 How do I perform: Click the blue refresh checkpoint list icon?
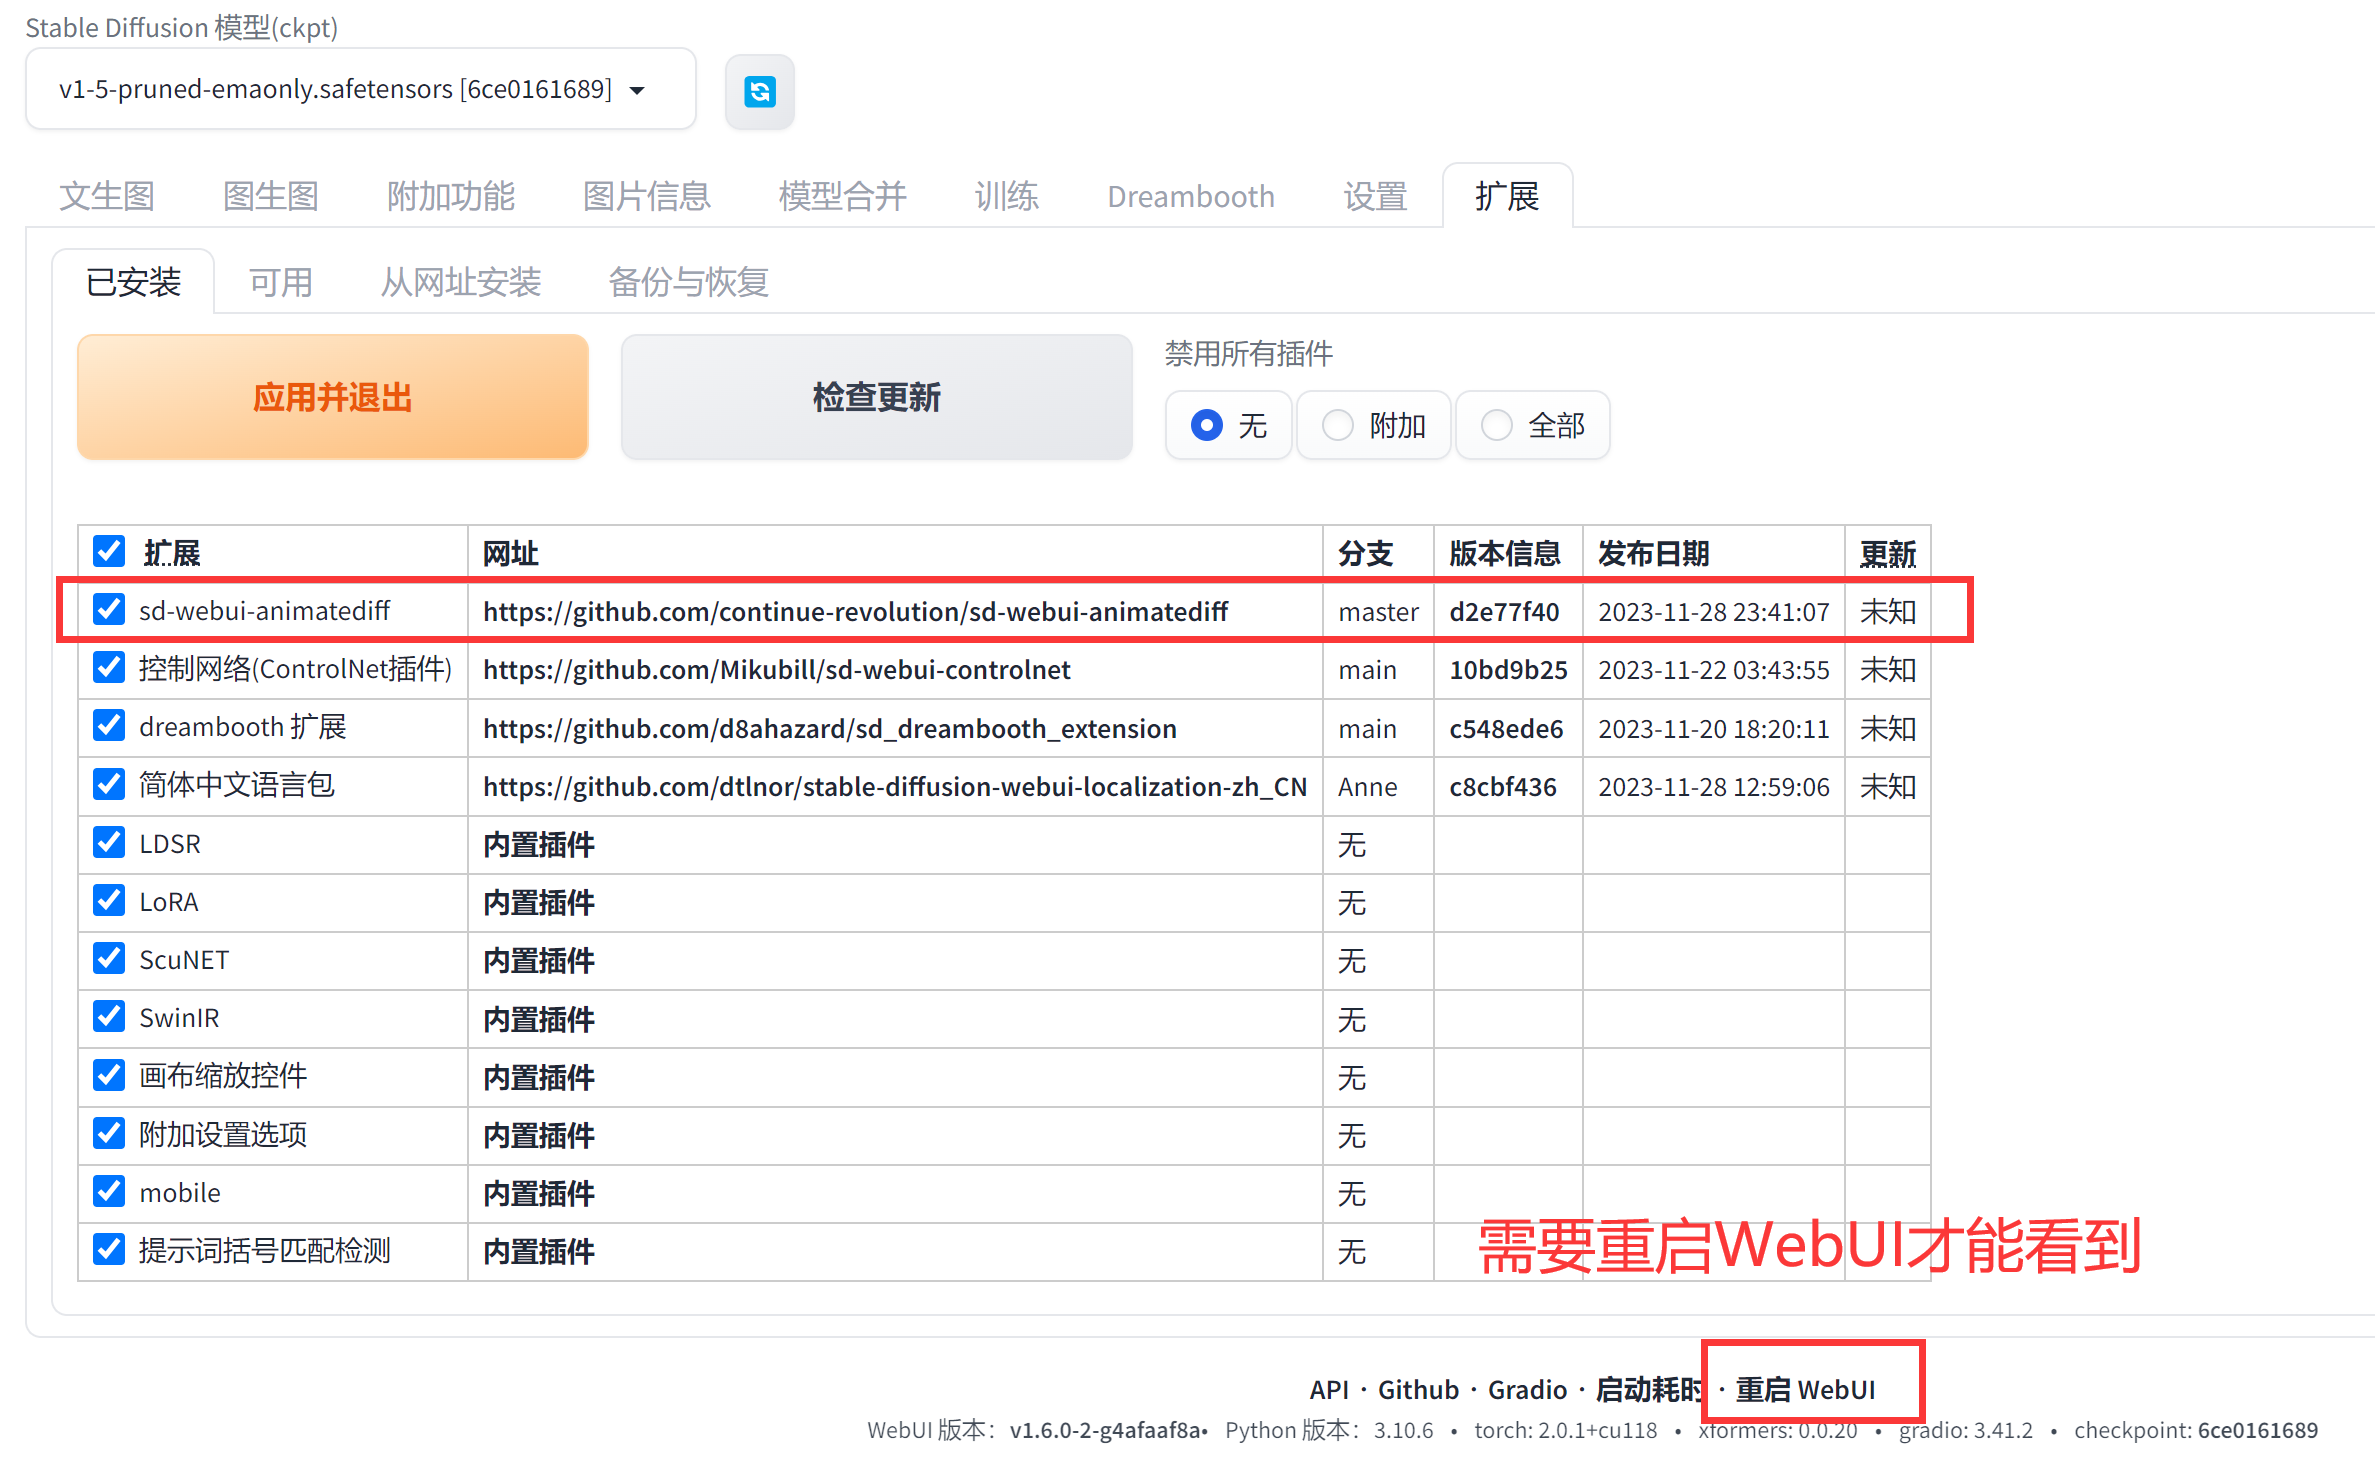pyautogui.click(x=760, y=92)
